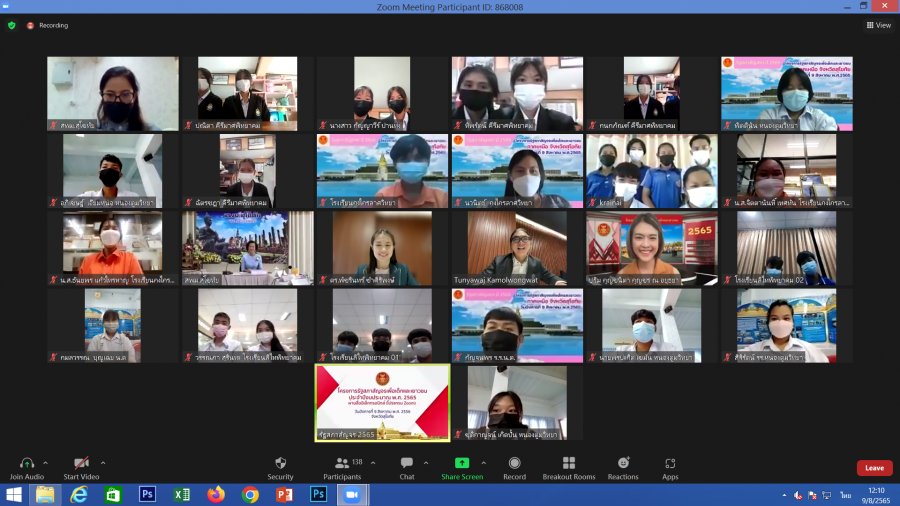Click the green encryption shield icon
The height and width of the screenshot is (506, 900).
click(x=12, y=25)
